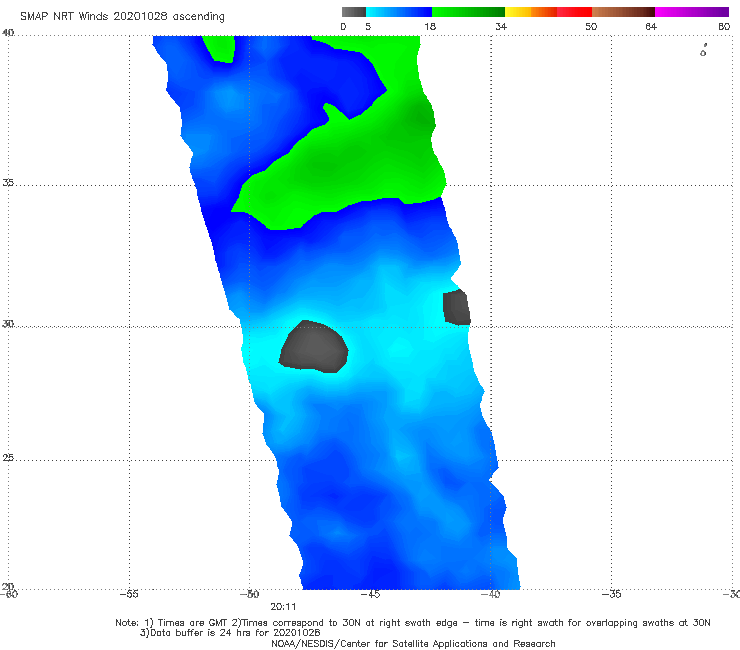Click the longitude label -40
The height and width of the screenshot is (650, 740).
490,594
